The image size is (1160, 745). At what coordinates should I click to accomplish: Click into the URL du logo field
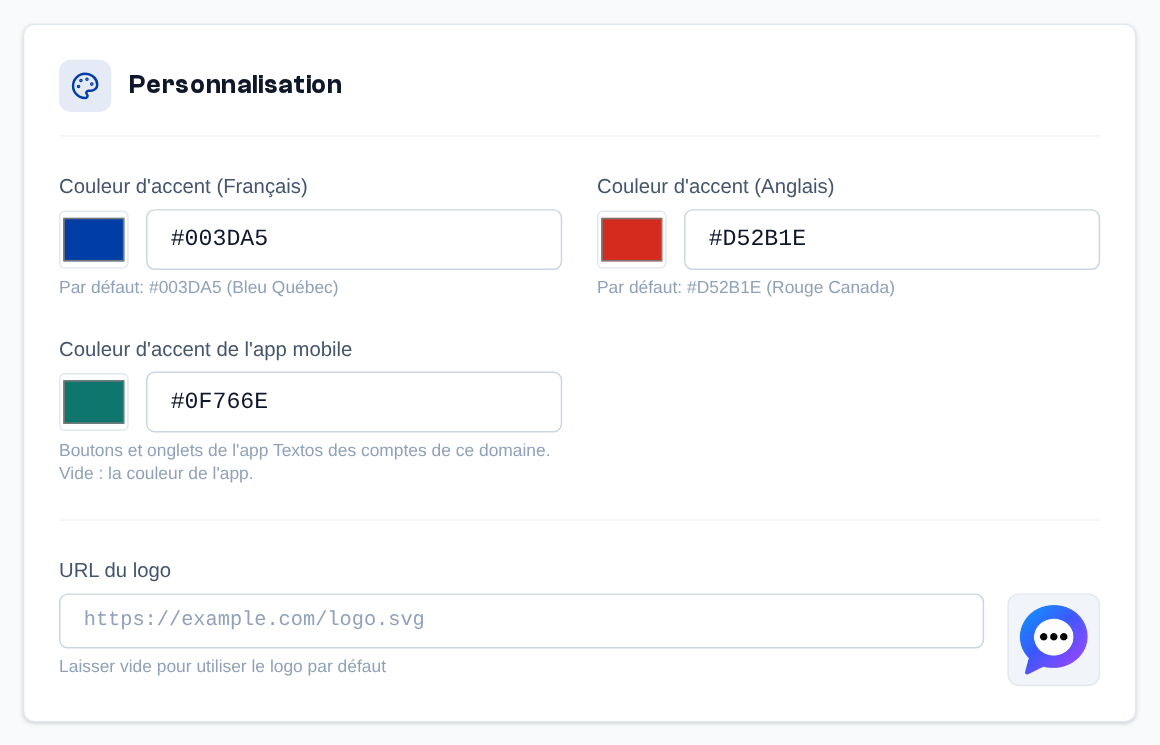pos(522,621)
